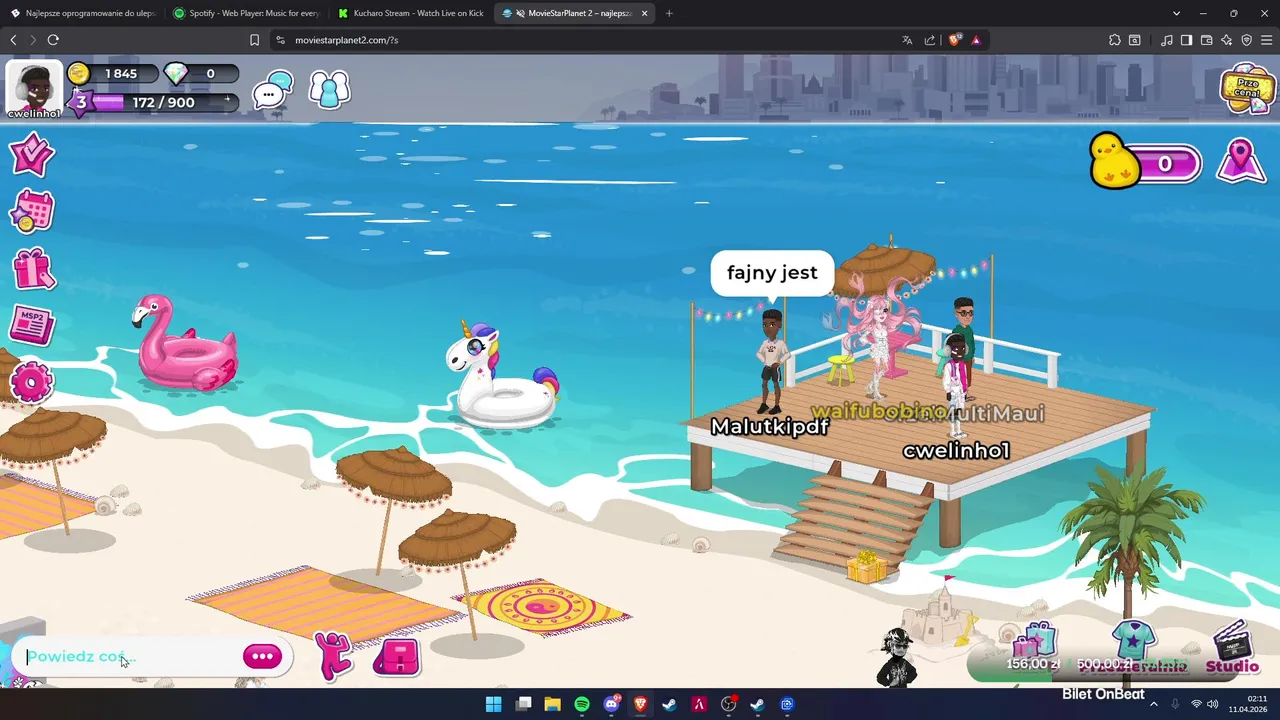Open the teal t-shirt wardrobe icon
Image resolution: width=1280 pixels, height=720 pixels.
[x=1133, y=641]
